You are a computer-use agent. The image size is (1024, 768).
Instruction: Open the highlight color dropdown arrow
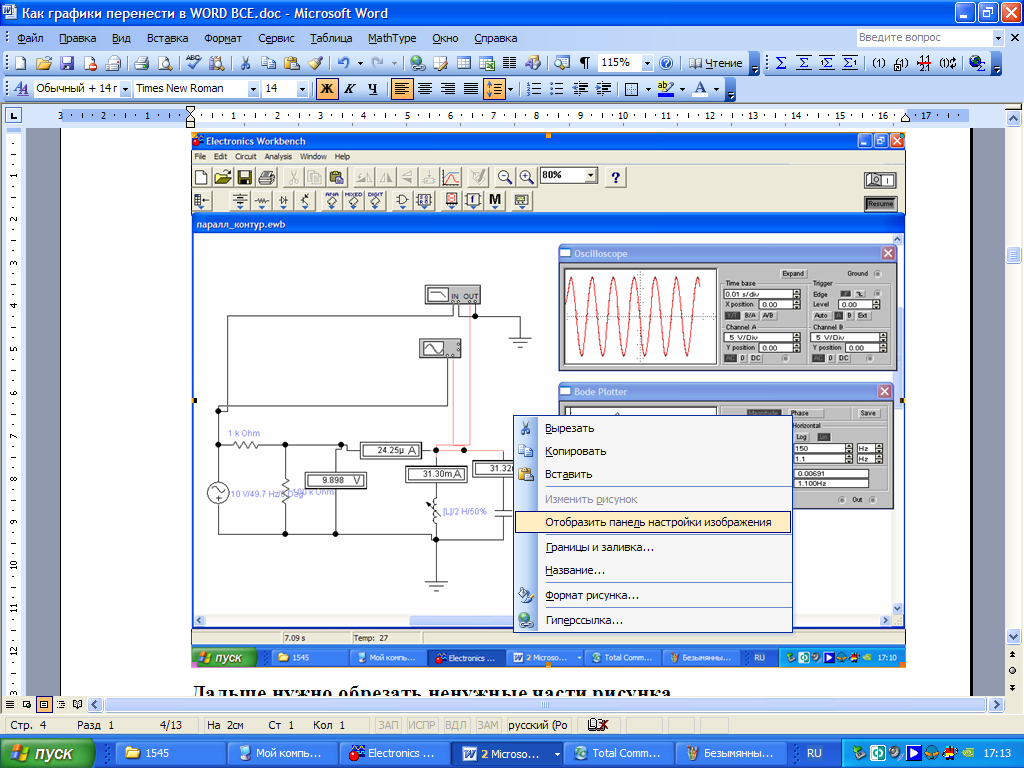tap(682, 89)
